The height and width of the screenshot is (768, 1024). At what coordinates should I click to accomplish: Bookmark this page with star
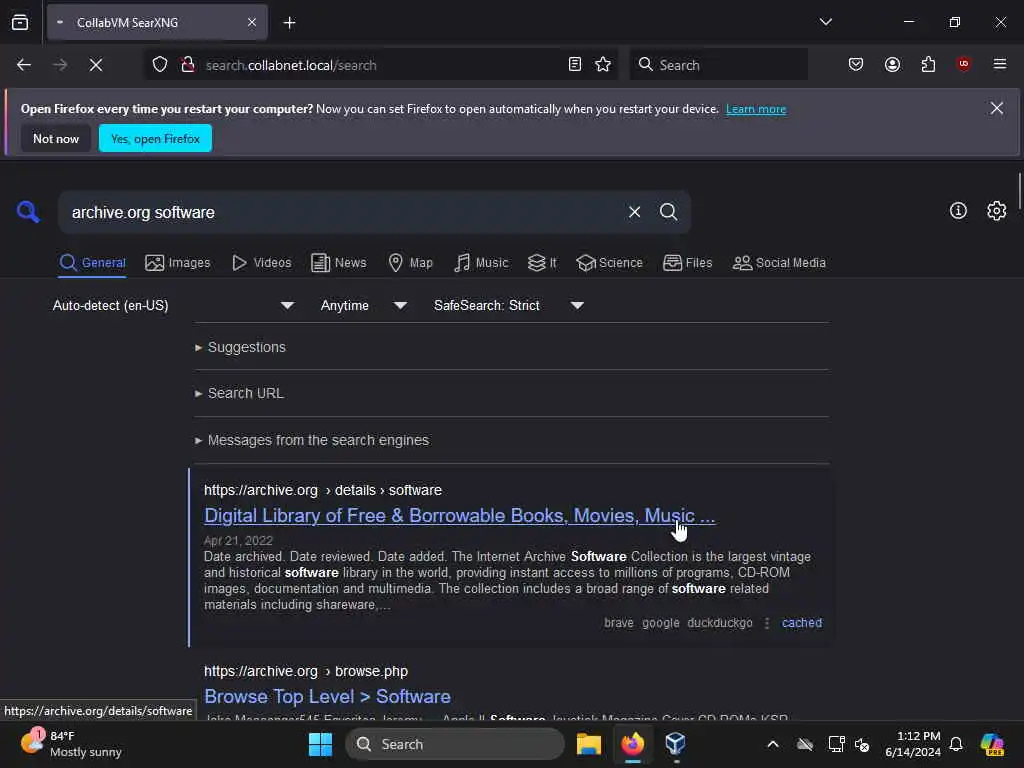click(x=603, y=64)
